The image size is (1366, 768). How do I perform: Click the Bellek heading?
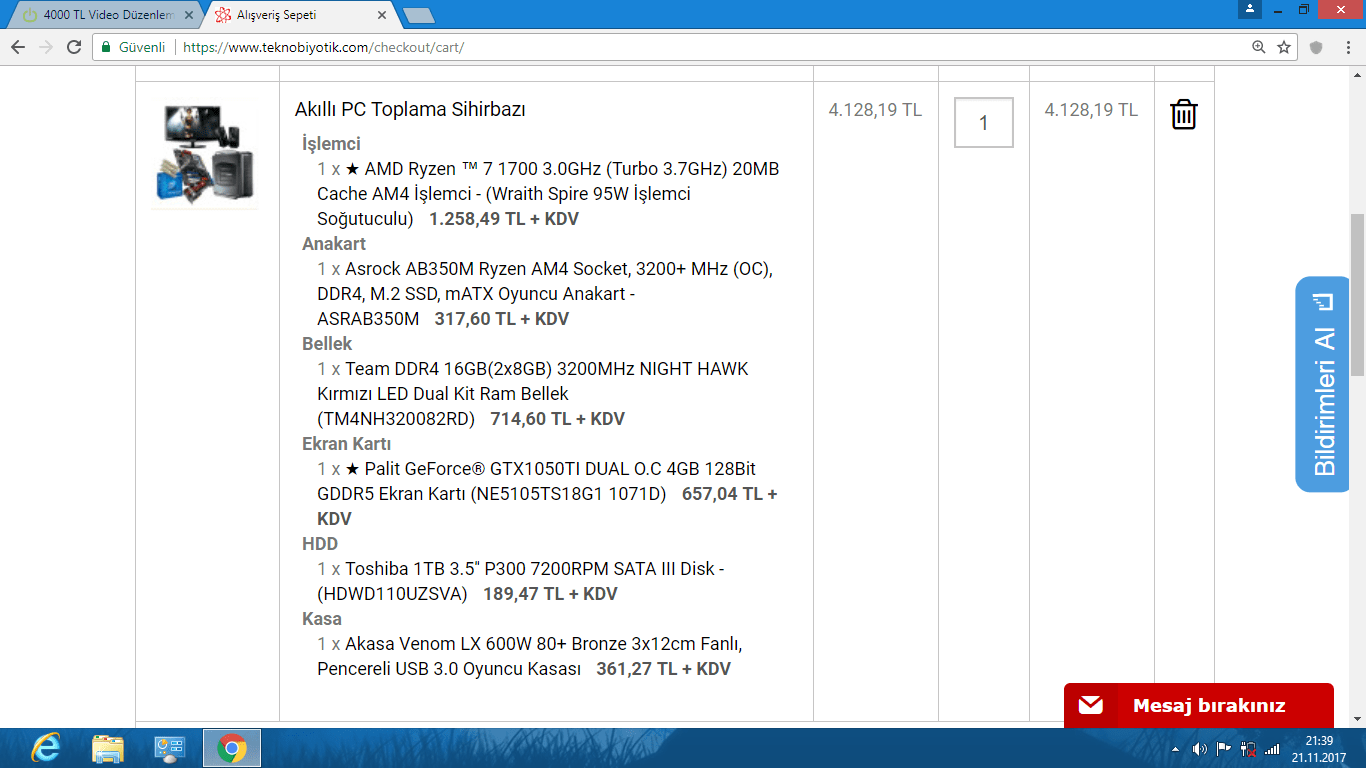[x=327, y=344]
